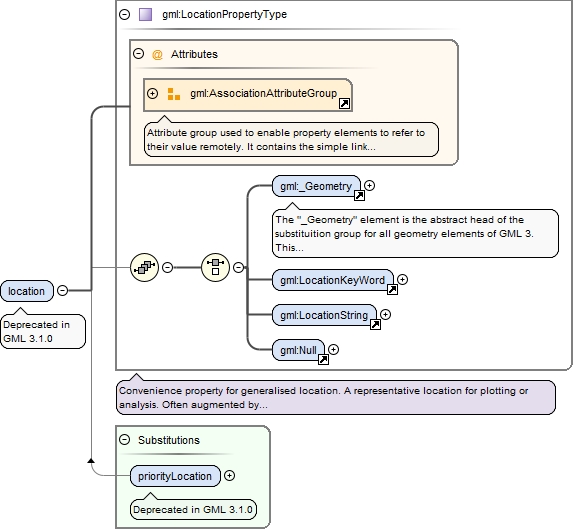
Task: Follow the gml:LocationKeyWord reference arrow
Action: 392,290
